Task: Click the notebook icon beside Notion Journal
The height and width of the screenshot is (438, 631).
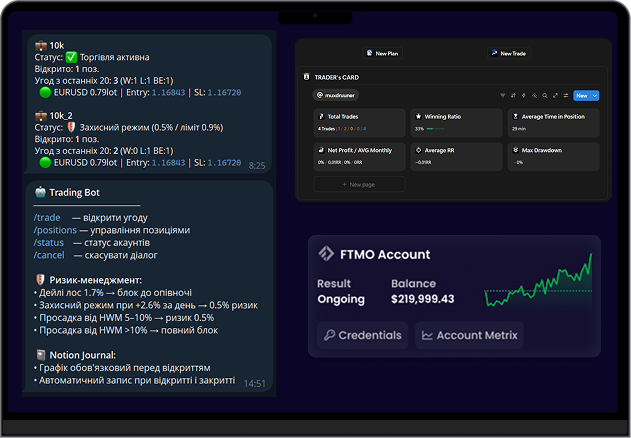Action: pos(40,355)
